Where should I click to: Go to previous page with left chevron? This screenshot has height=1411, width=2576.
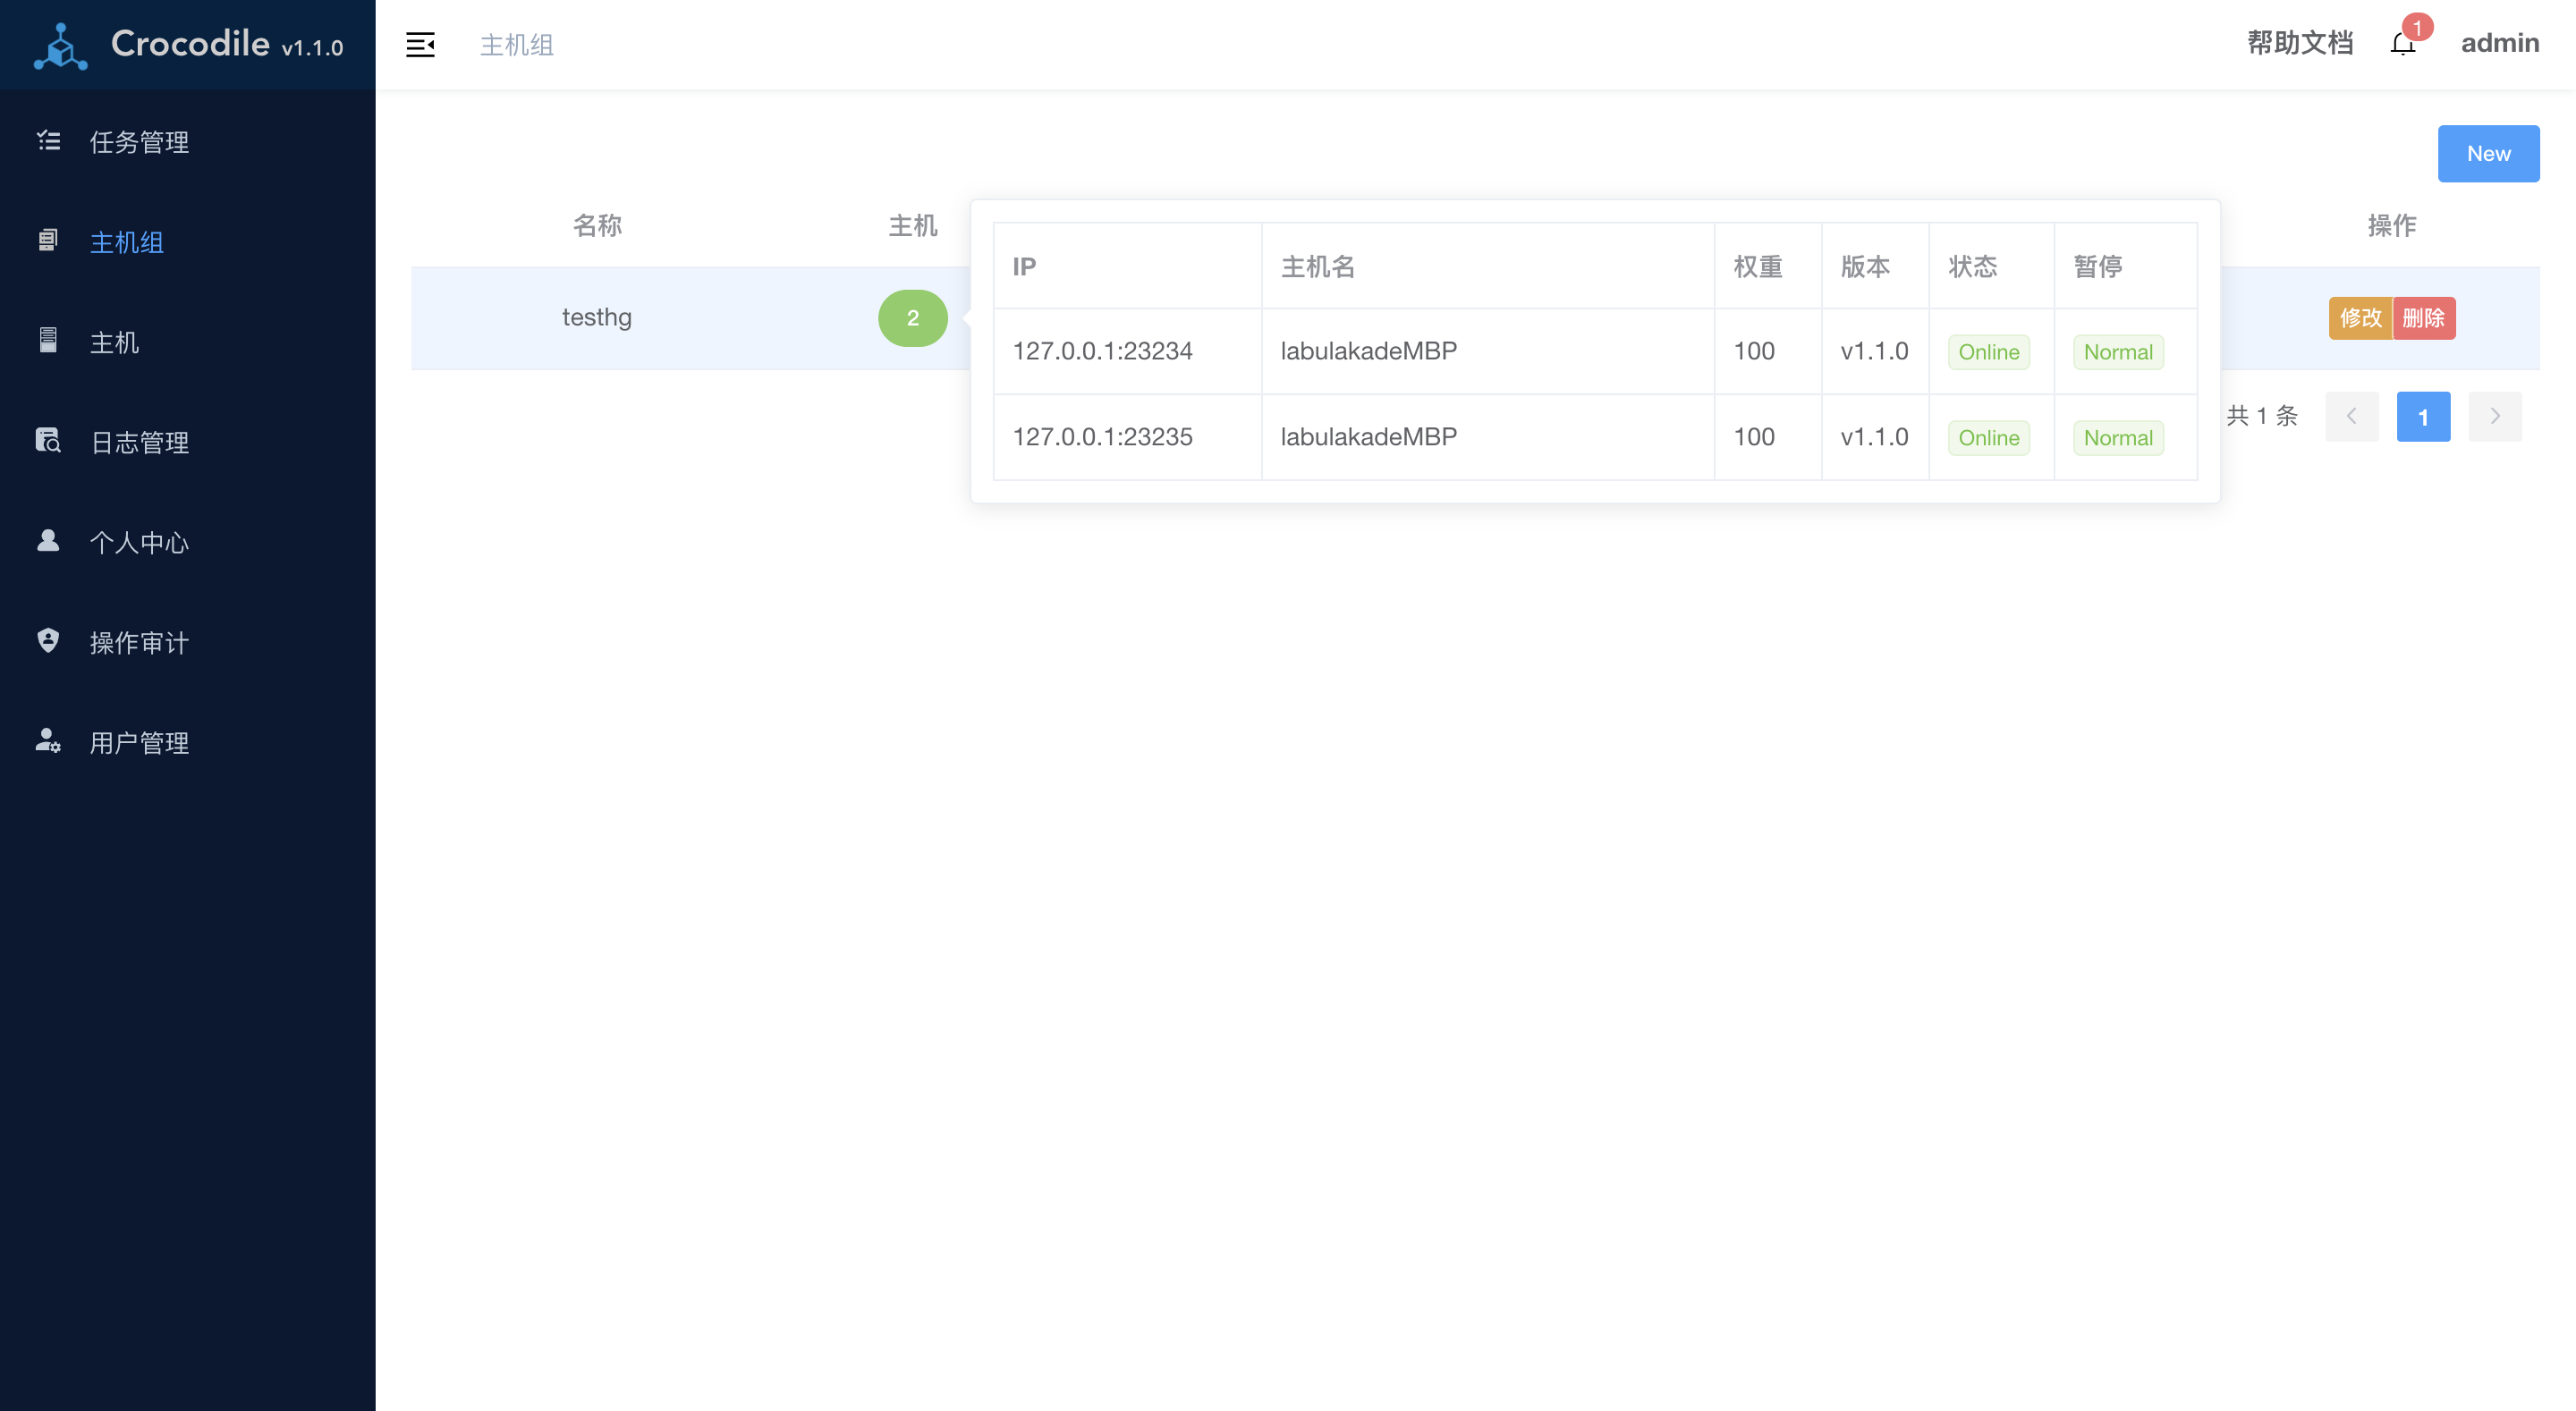pos(2351,416)
